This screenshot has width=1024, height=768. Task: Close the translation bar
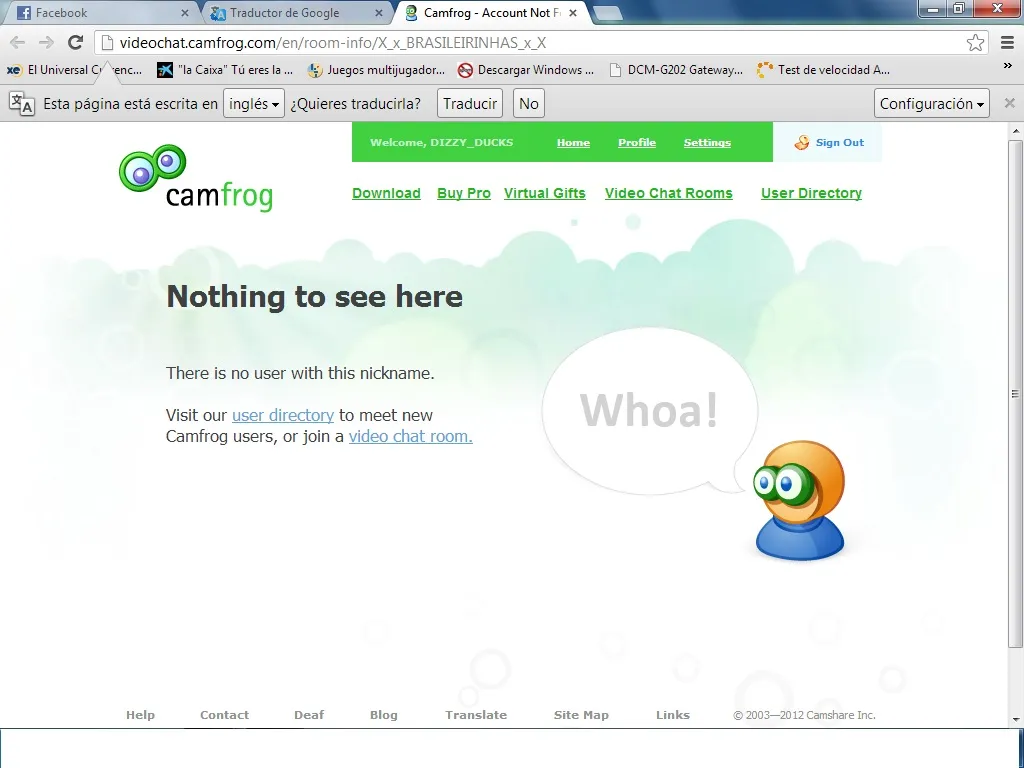[1009, 103]
